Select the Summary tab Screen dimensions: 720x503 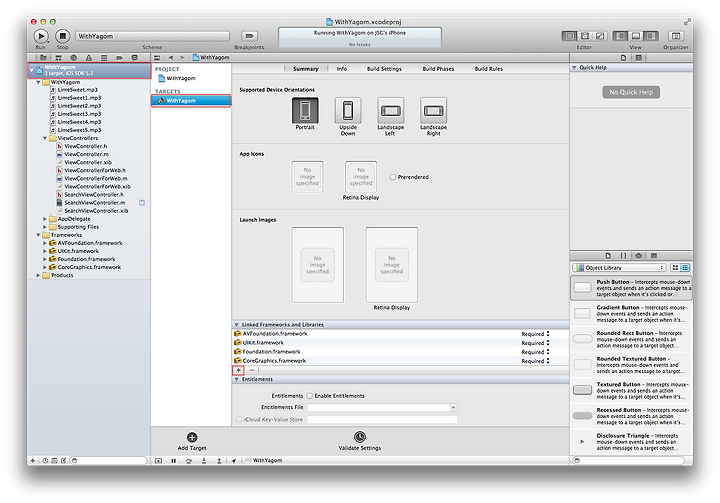coord(305,69)
